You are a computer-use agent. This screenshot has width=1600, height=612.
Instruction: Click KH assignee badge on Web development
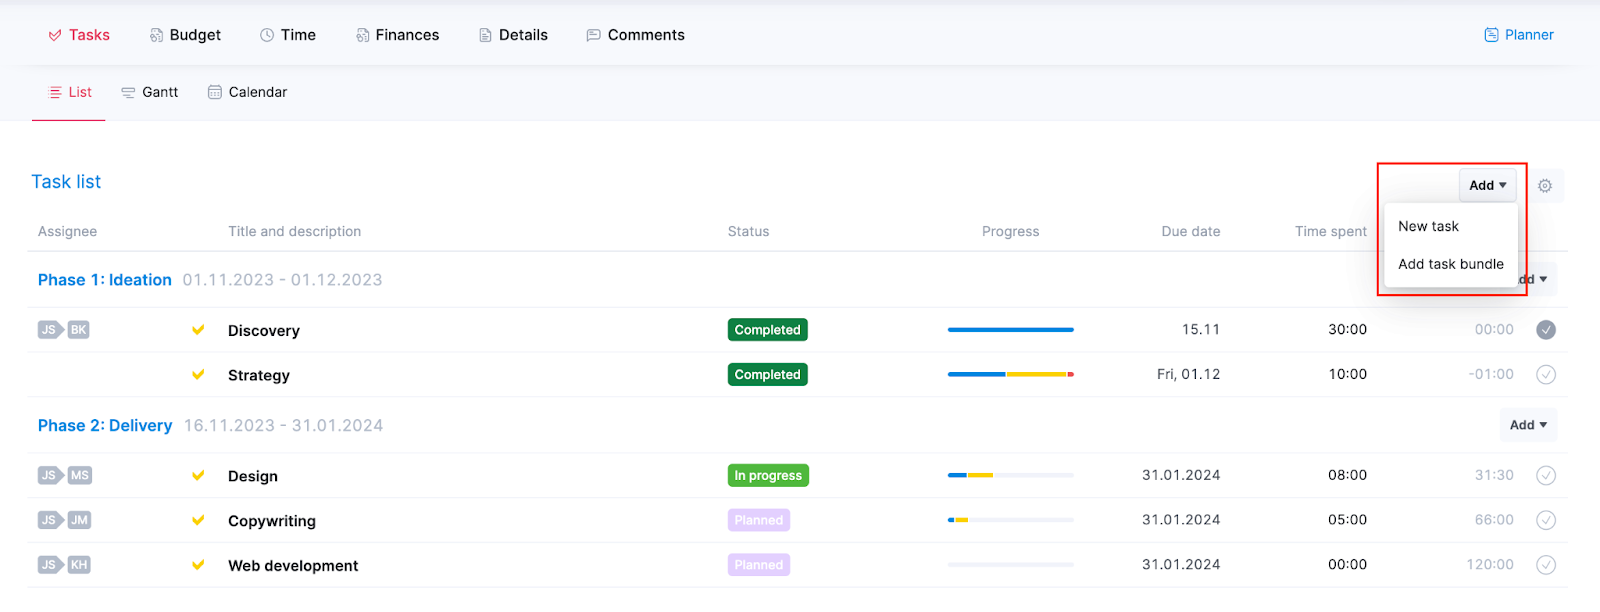coord(79,565)
